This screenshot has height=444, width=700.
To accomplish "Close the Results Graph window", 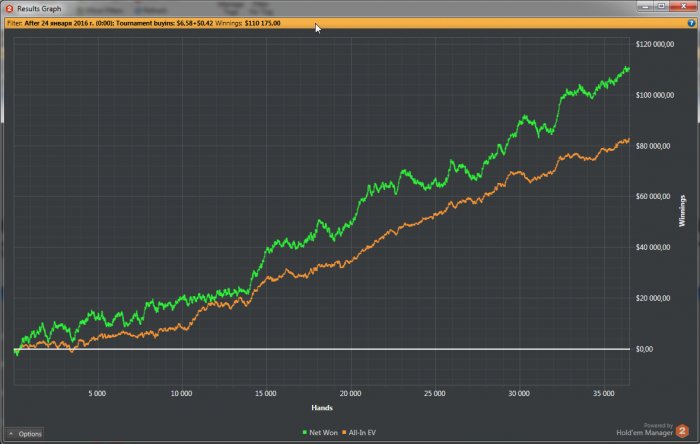I will point(684,8).
